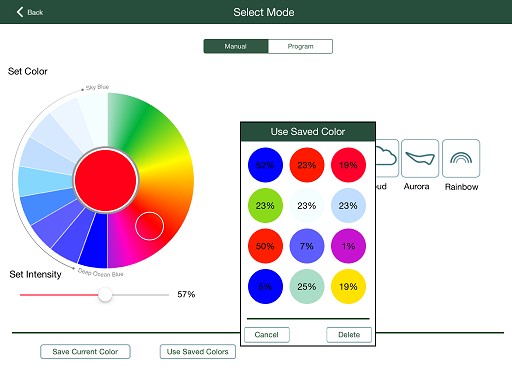
Task: Choose the blue 52% saved color
Action: pyautogui.click(x=265, y=165)
